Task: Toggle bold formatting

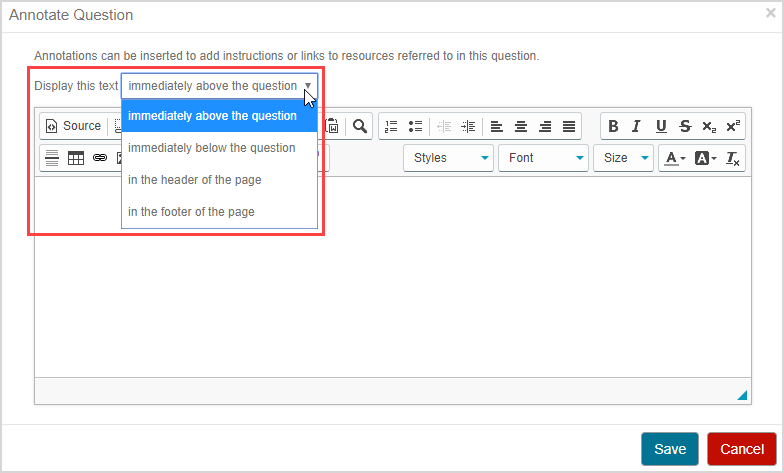Action: [x=613, y=126]
